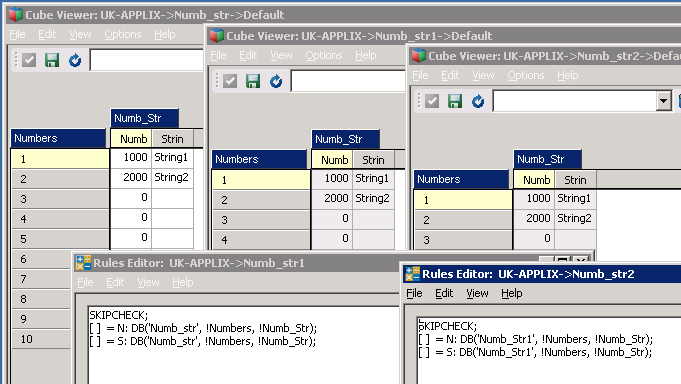Image resolution: width=681 pixels, height=384 pixels.
Task: Open File menu in Rules Editor Numb_str1
Action: pos(85,282)
